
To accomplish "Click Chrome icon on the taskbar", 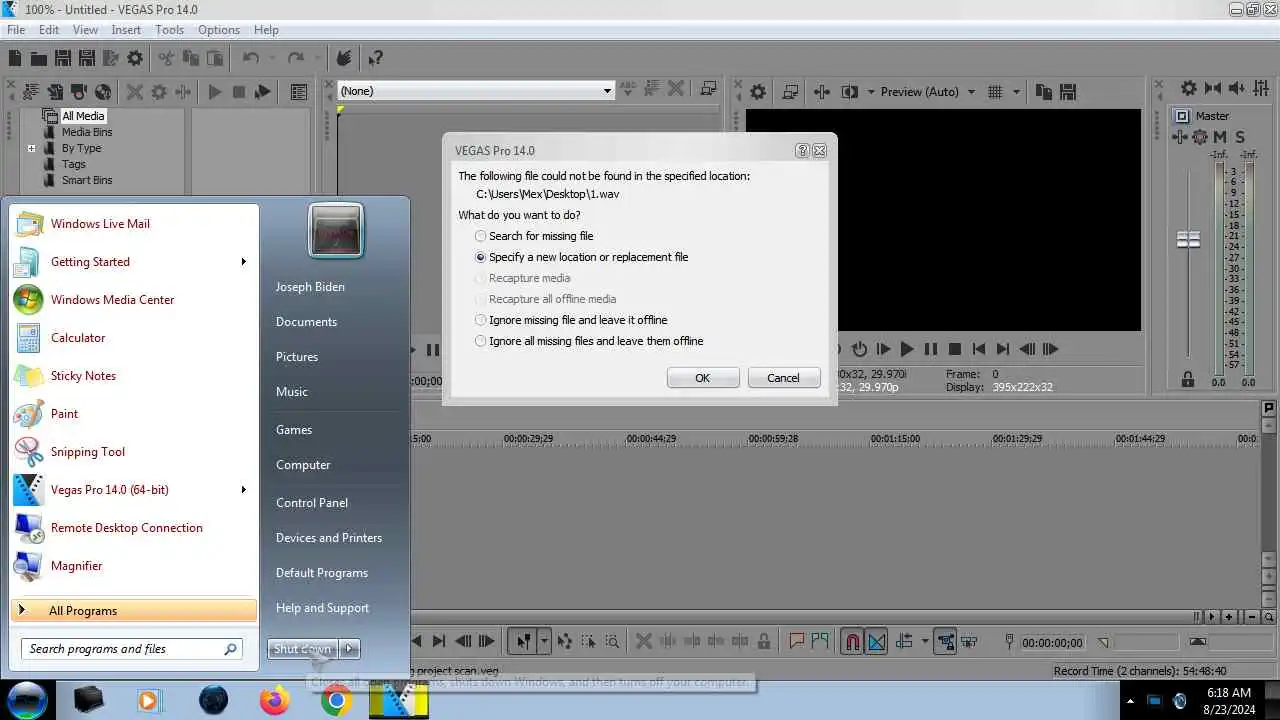I will [x=337, y=700].
